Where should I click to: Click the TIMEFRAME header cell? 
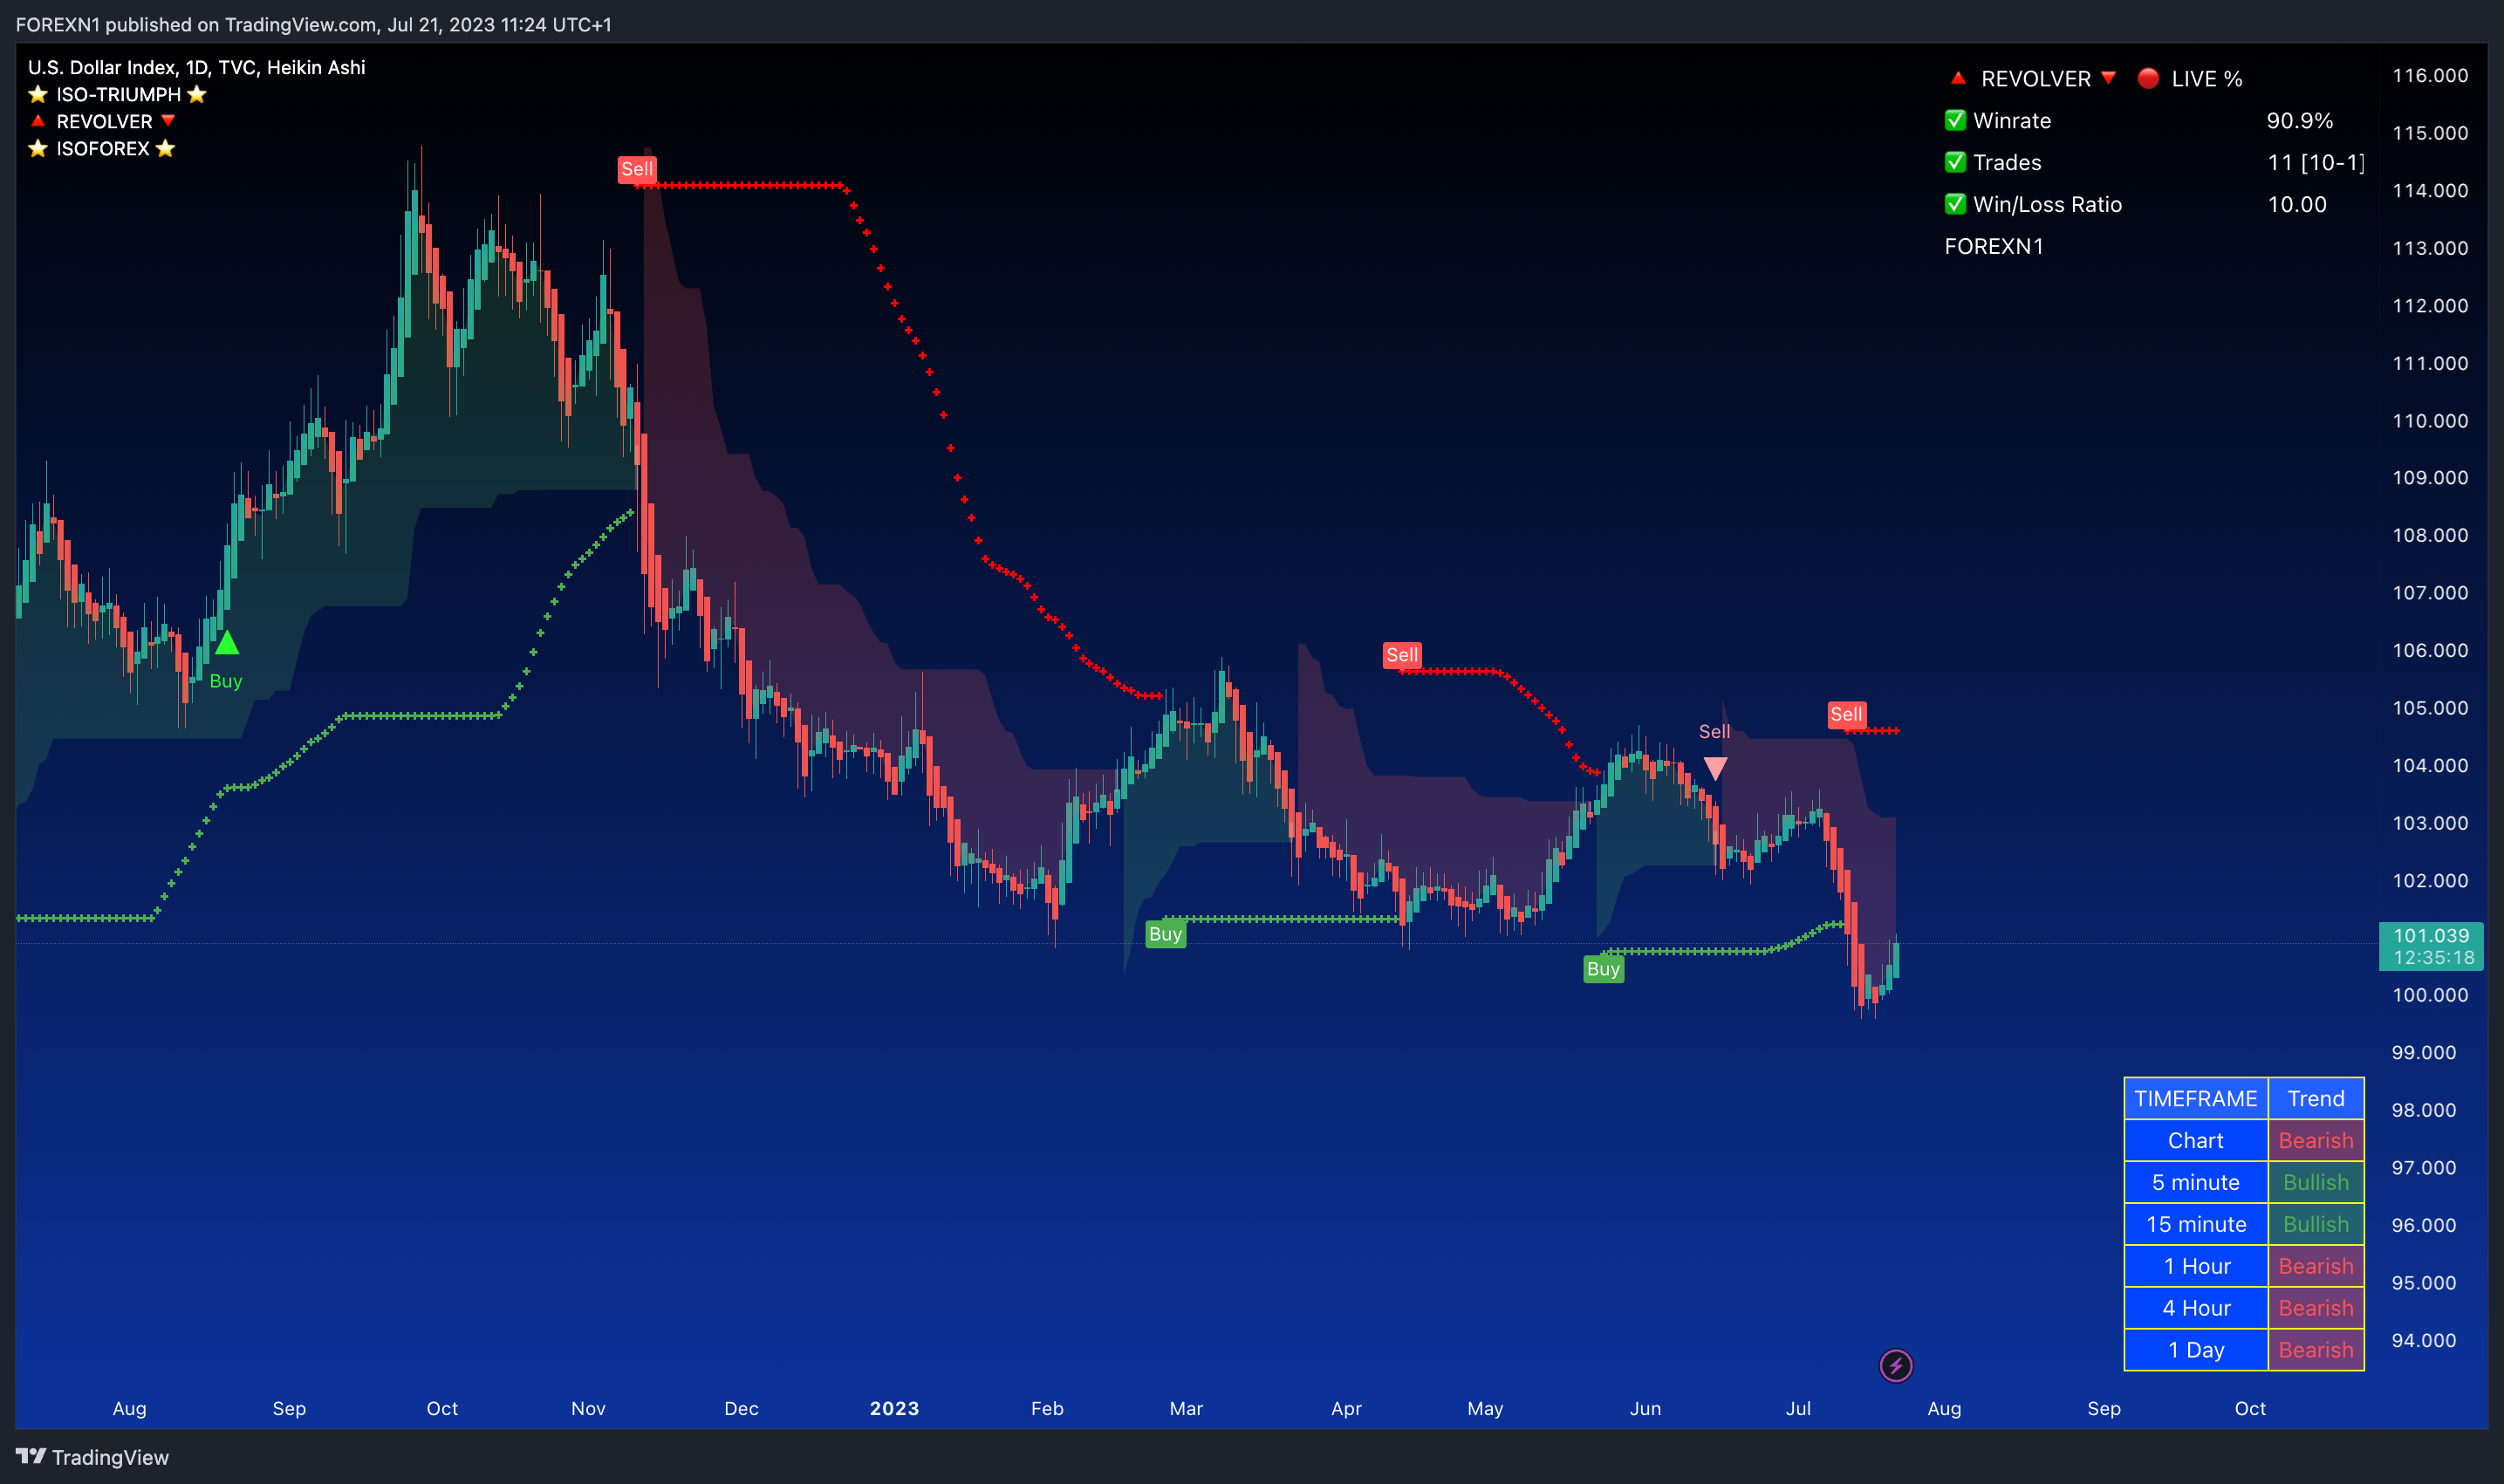pos(2195,1098)
